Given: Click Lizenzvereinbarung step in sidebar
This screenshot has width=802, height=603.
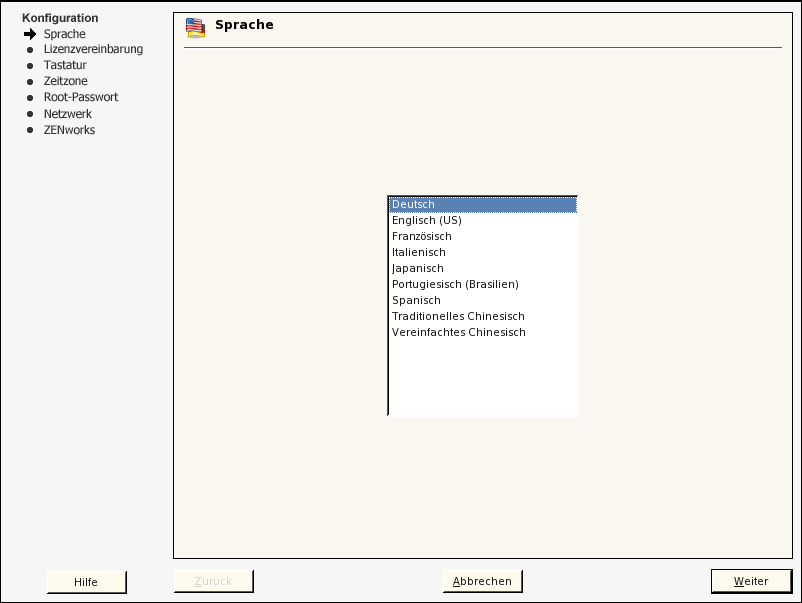Looking at the screenshot, I should point(93,50).
